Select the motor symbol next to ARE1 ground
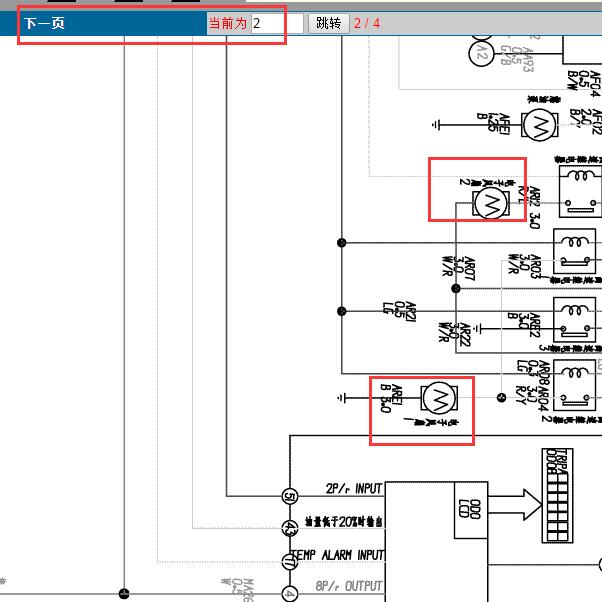The height and width of the screenshot is (602, 602). tap(438, 398)
